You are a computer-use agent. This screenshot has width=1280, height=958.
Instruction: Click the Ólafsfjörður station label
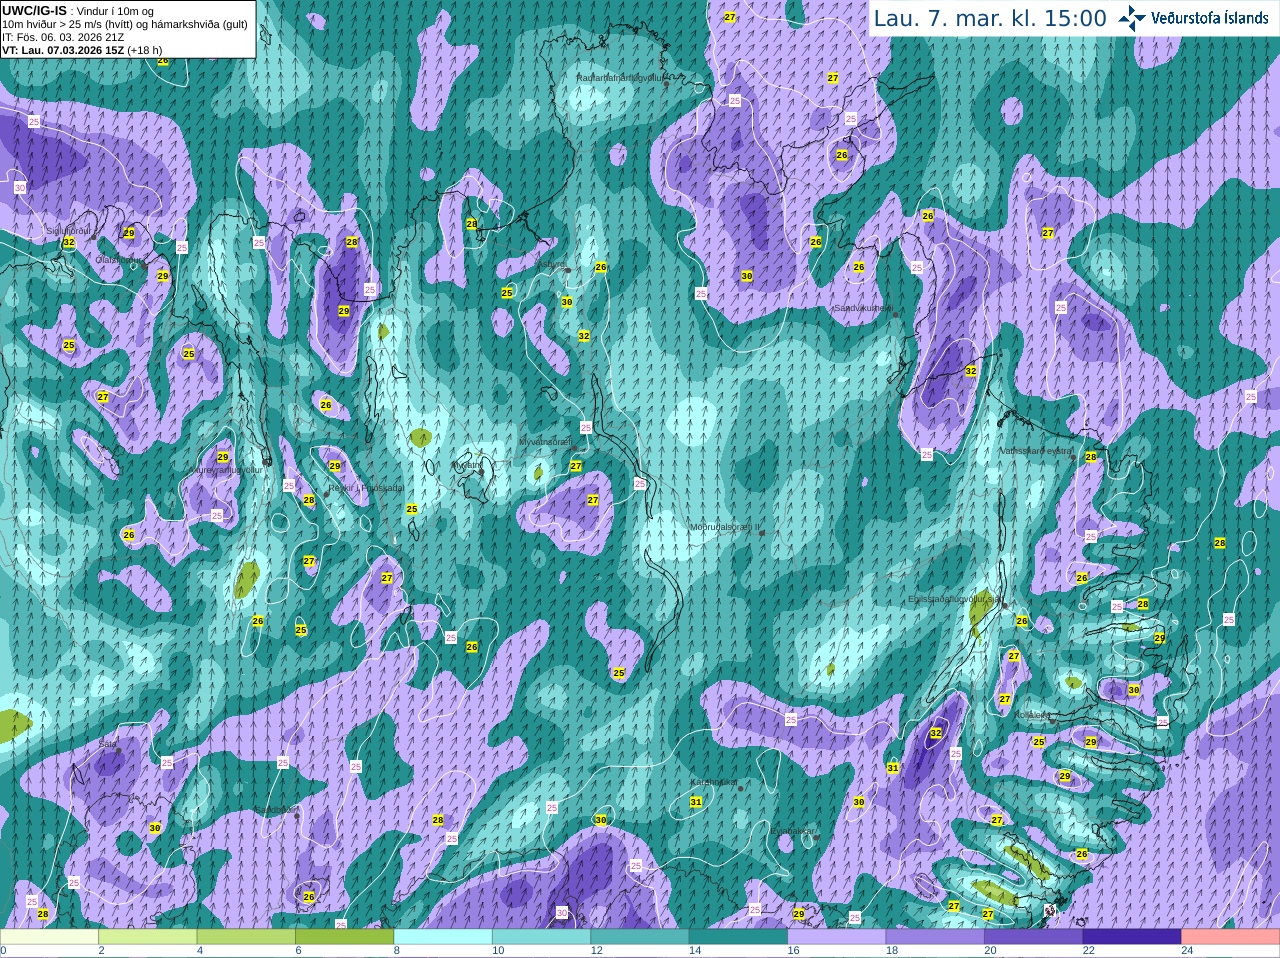(118, 259)
